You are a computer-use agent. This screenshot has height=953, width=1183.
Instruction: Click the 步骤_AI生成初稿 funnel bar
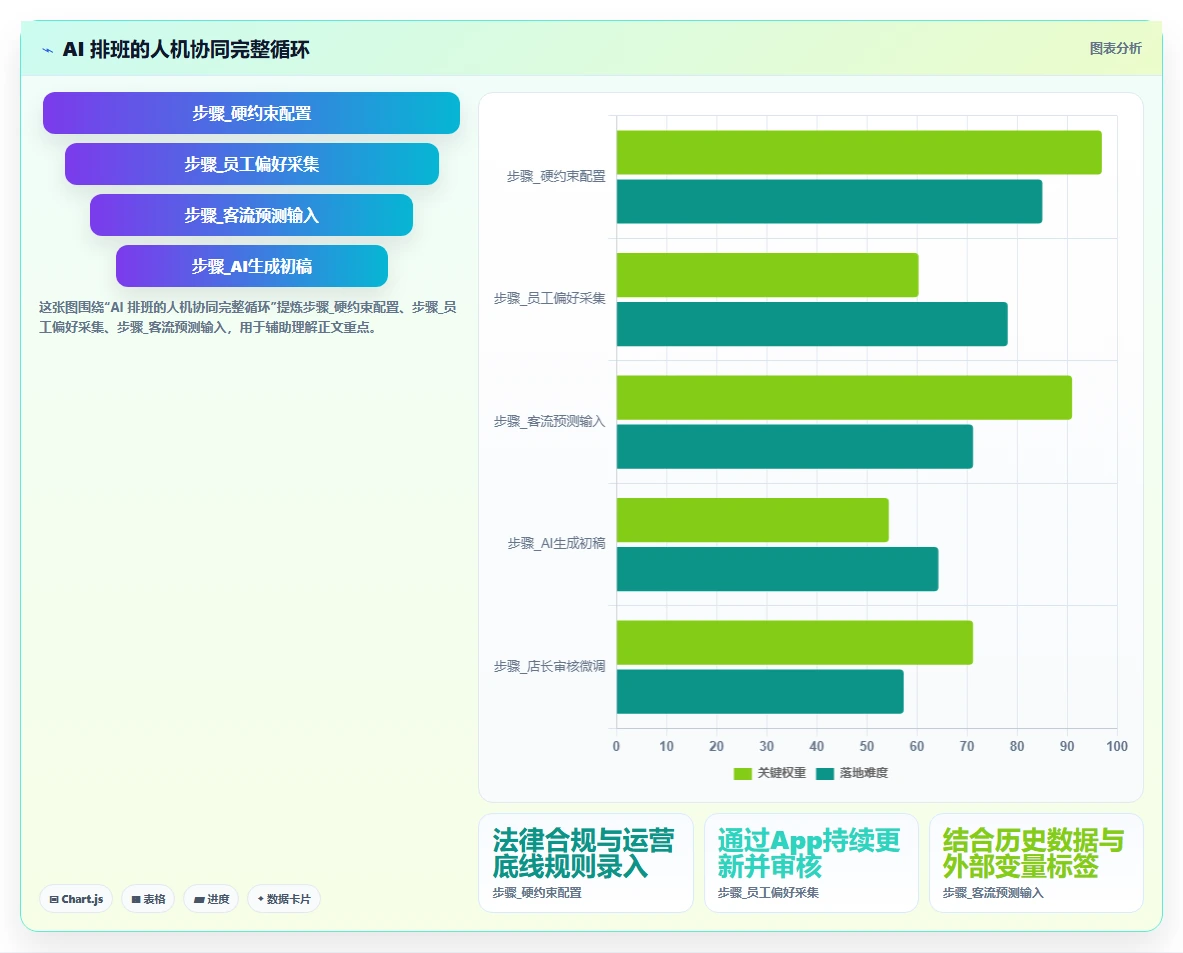point(251,266)
